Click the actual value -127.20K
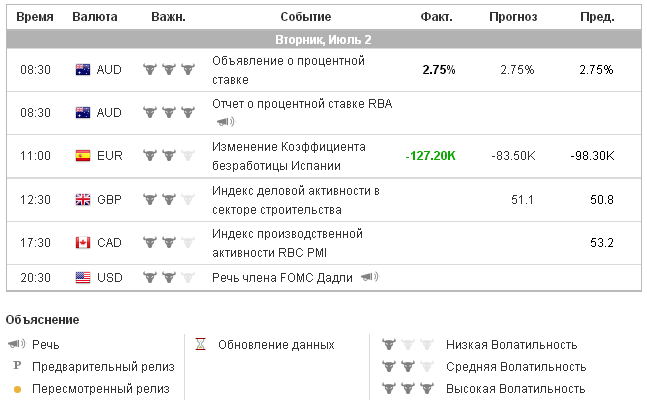 click(431, 156)
